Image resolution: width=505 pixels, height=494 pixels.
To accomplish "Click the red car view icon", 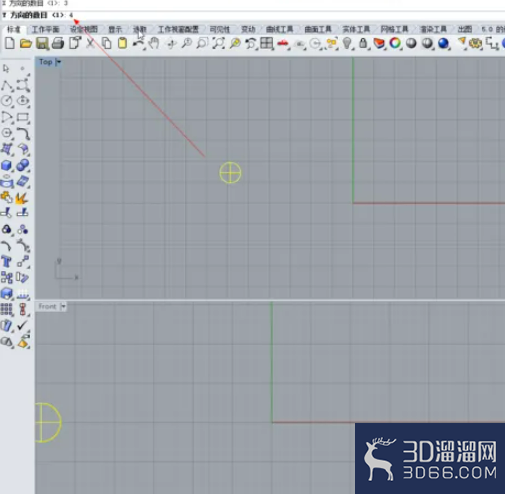I will coord(283,44).
